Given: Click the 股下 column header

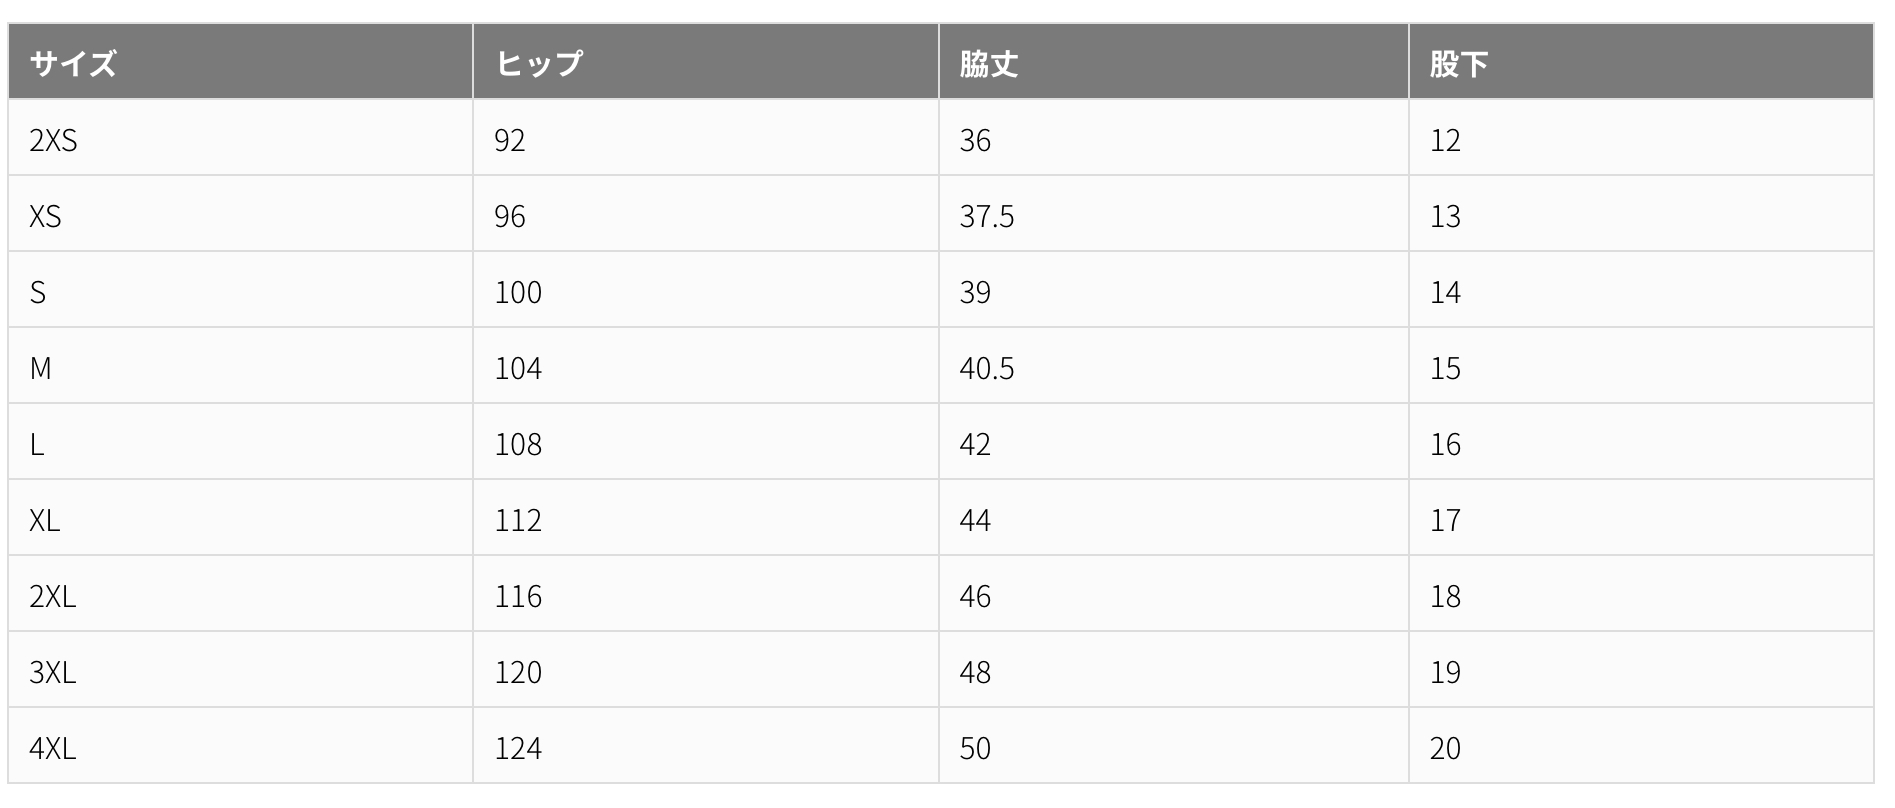Looking at the screenshot, I should pyautogui.click(x=1641, y=62).
